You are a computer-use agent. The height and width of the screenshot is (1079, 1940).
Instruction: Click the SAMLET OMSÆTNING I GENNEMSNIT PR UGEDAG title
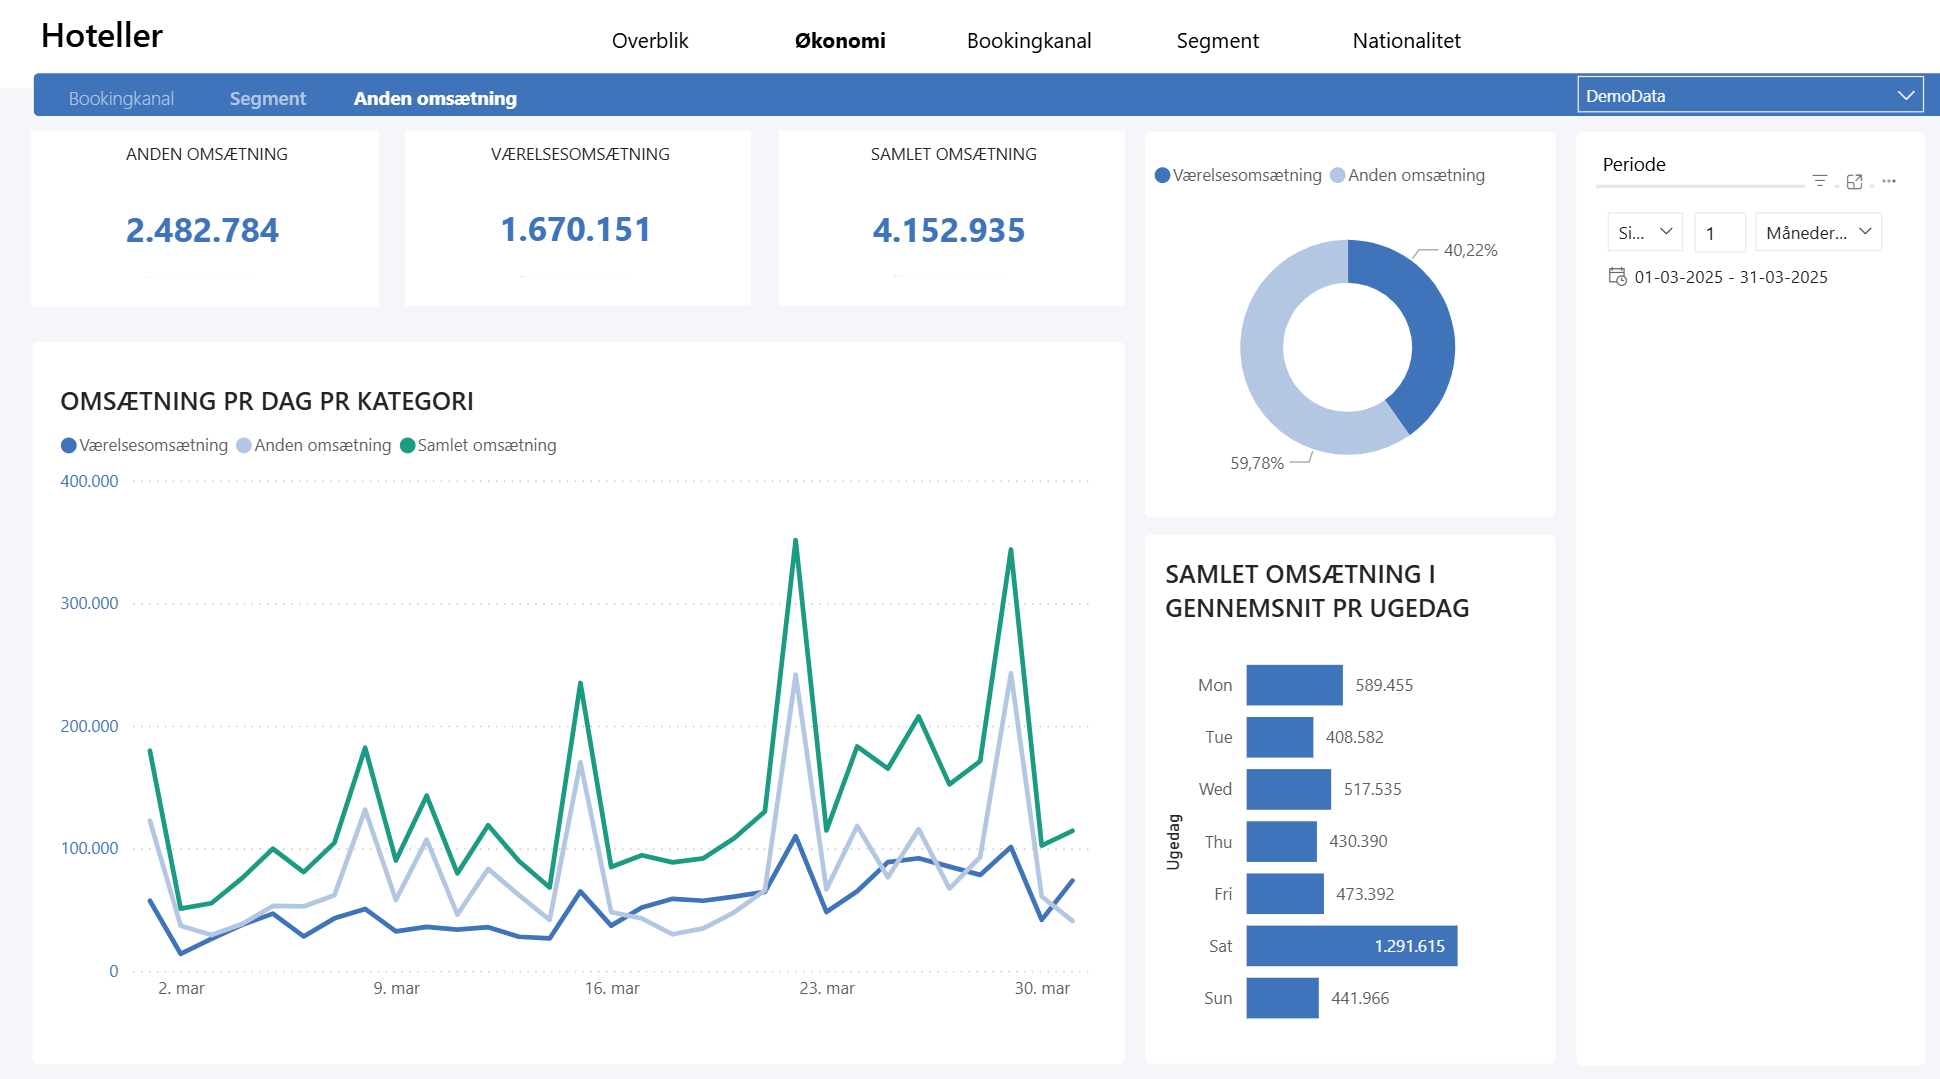click(1317, 591)
